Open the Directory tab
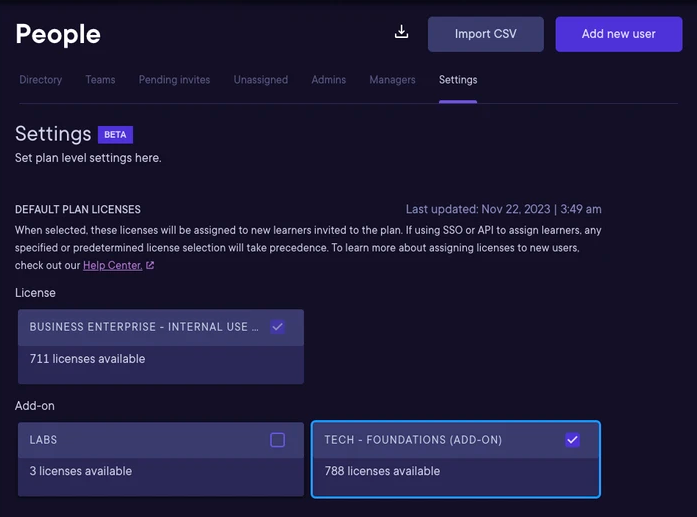The image size is (697, 517). tap(40, 80)
